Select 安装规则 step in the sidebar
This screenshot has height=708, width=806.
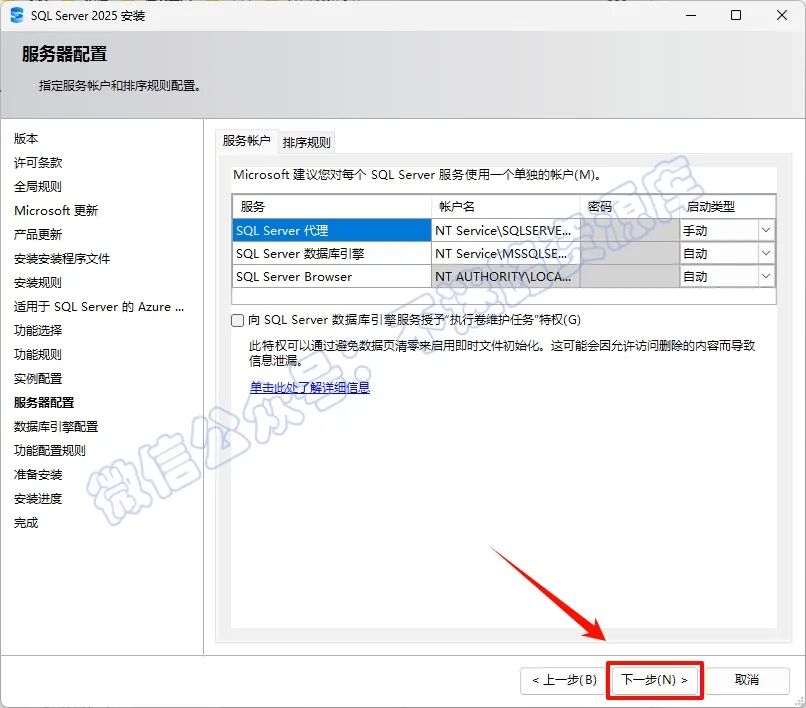pos(38,282)
